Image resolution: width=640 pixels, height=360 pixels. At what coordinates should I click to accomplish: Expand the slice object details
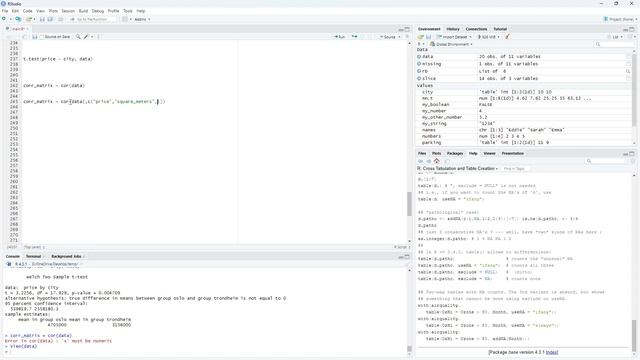419,78
